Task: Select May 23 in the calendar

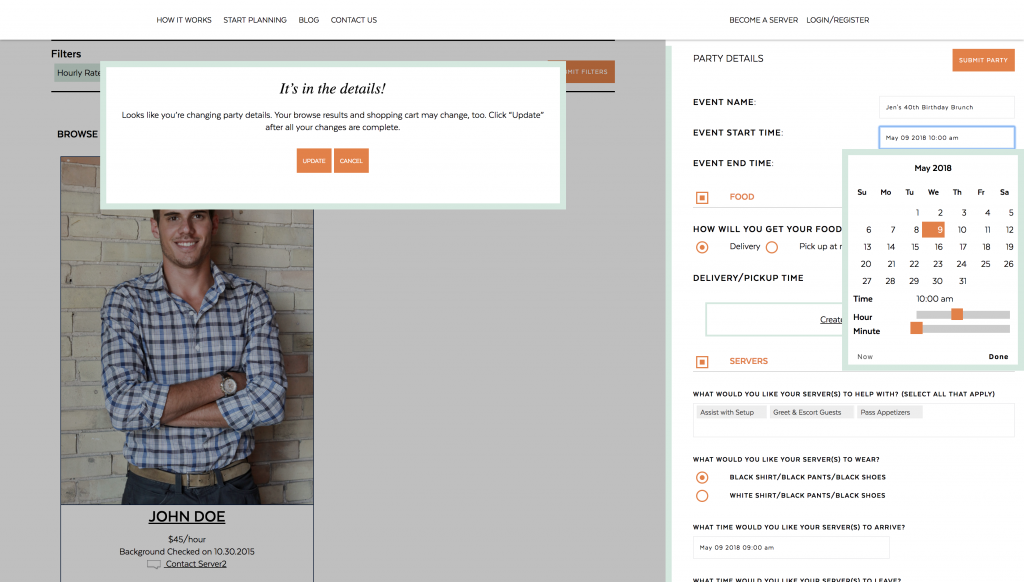Action: [938, 264]
